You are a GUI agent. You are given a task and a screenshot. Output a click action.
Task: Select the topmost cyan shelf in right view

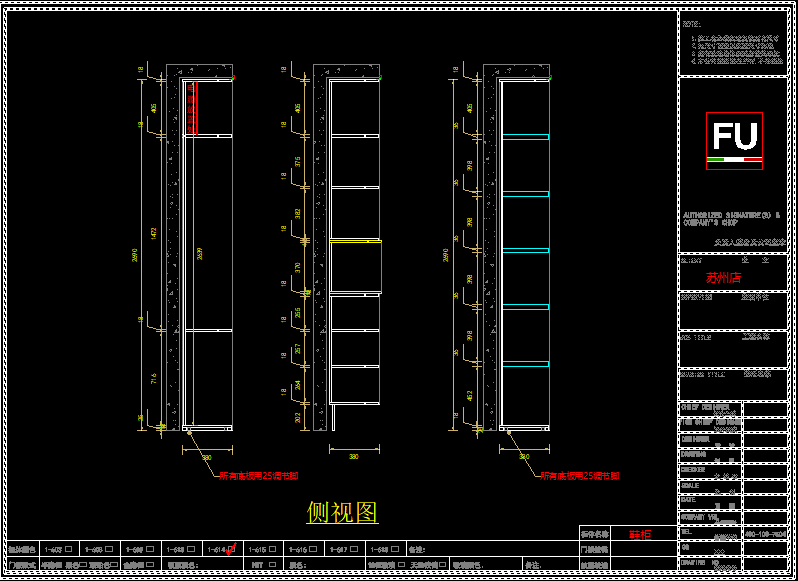click(526, 137)
